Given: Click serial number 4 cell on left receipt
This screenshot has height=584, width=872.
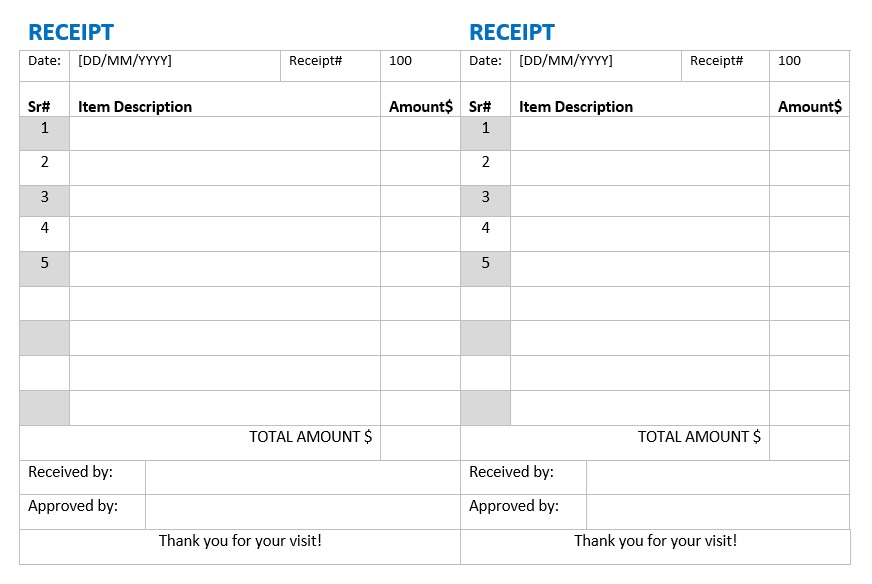Looking at the screenshot, I should coord(45,228).
